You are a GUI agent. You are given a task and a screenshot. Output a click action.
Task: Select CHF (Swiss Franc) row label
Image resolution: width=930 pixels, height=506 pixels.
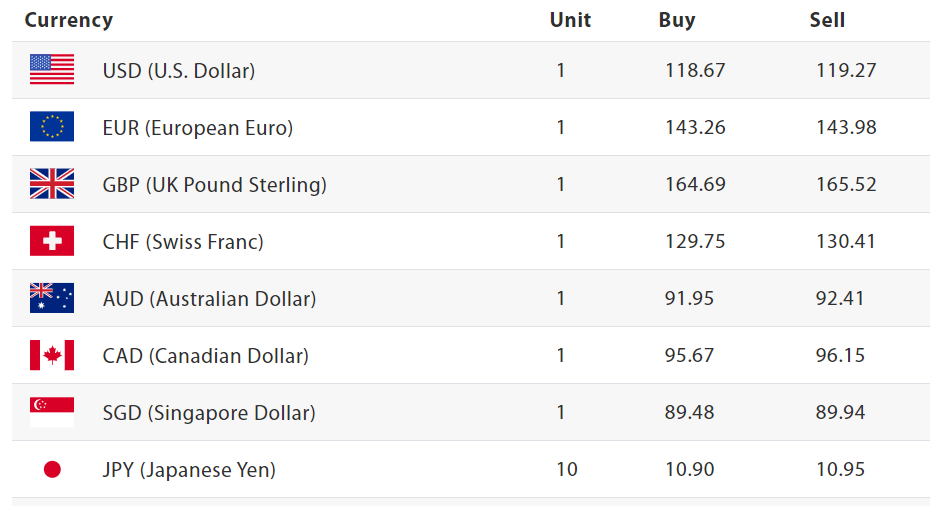[183, 242]
